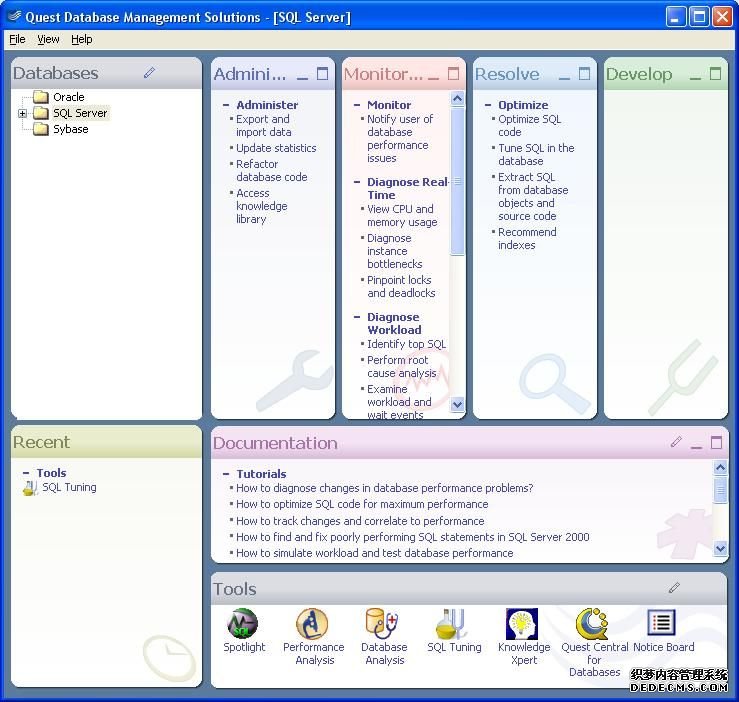Maximize the Develop panel
739x702 pixels.
click(715, 74)
